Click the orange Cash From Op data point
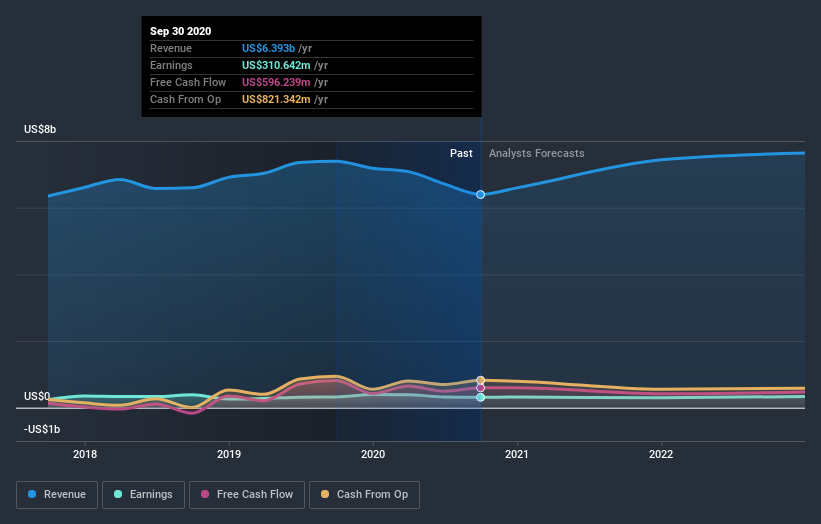The height and width of the screenshot is (524, 821). pyautogui.click(x=480, y=381)
